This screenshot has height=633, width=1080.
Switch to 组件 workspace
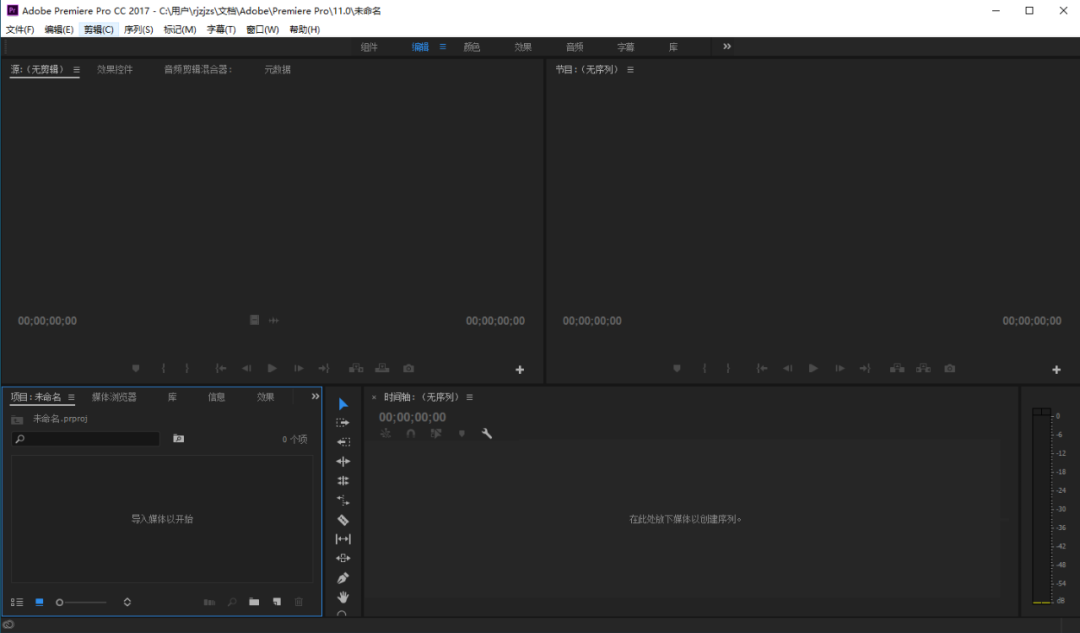click(x=369, y=47)
